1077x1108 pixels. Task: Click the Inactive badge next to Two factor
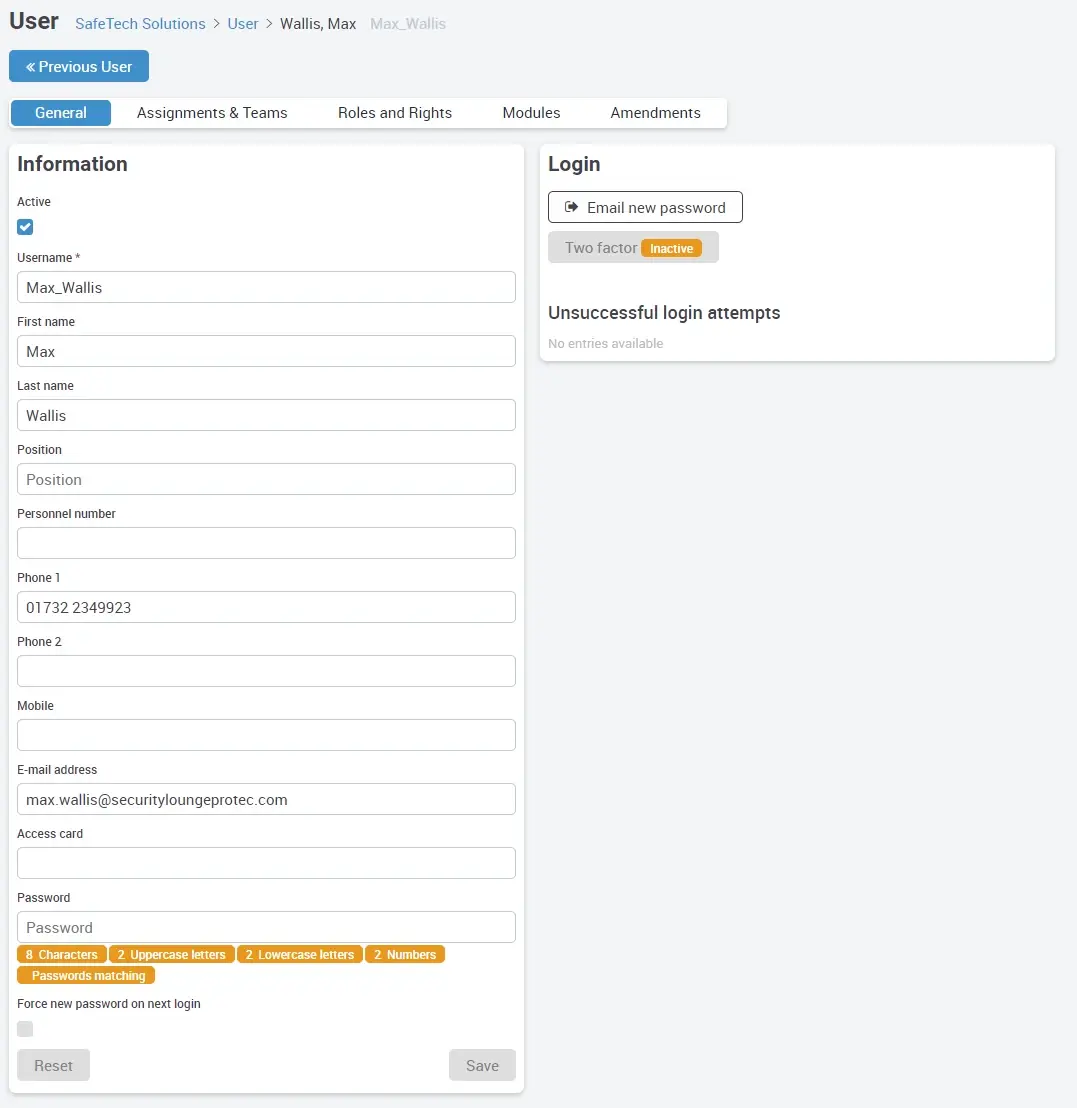672,247
